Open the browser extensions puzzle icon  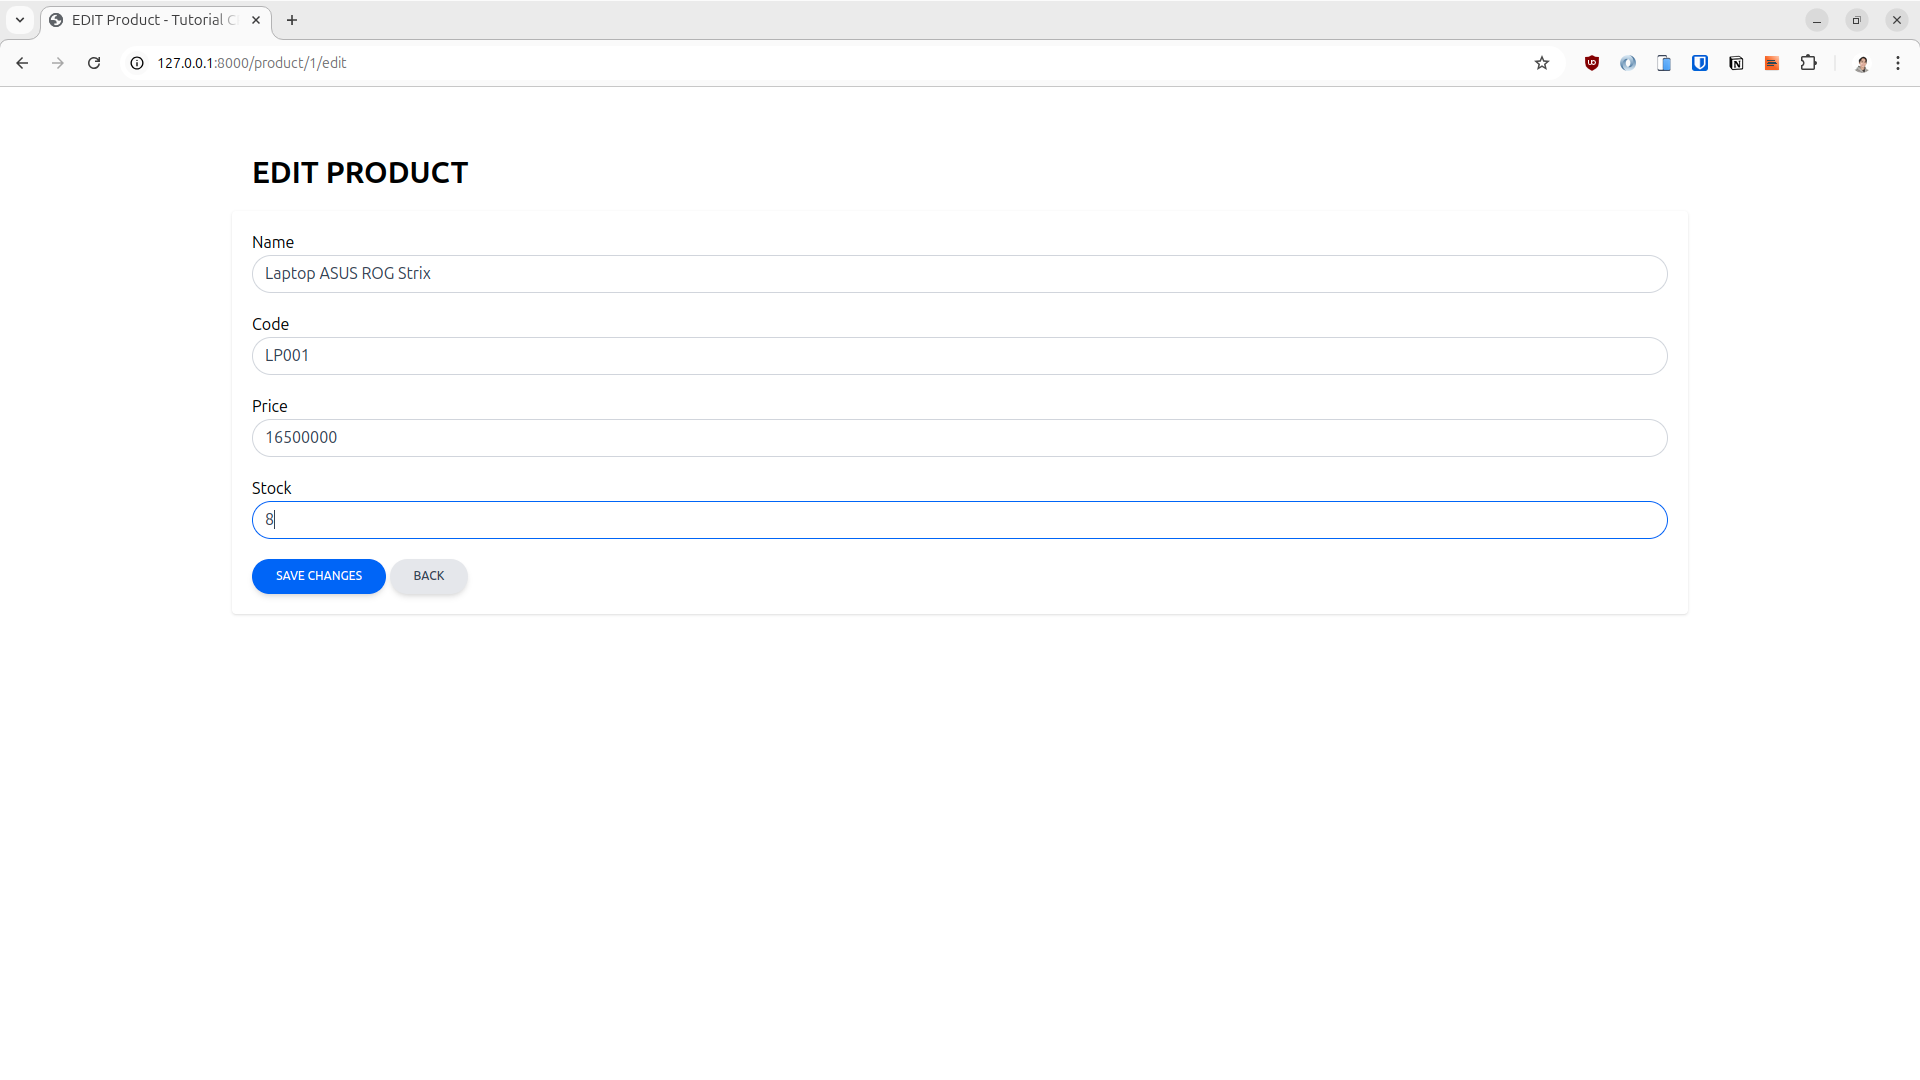tap(1809, 62)
